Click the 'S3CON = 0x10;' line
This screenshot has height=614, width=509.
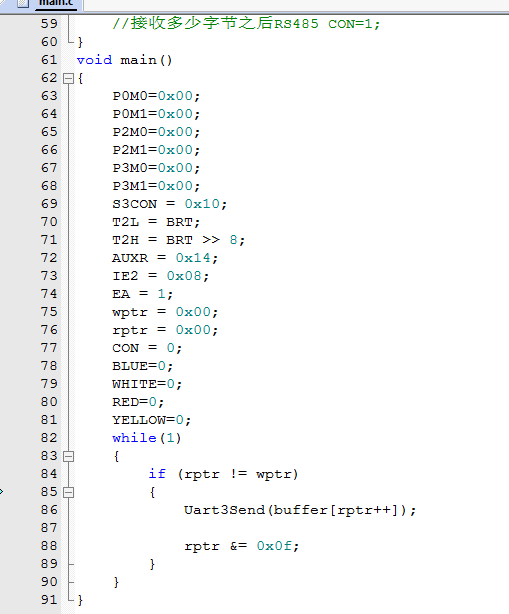point(170,204)
